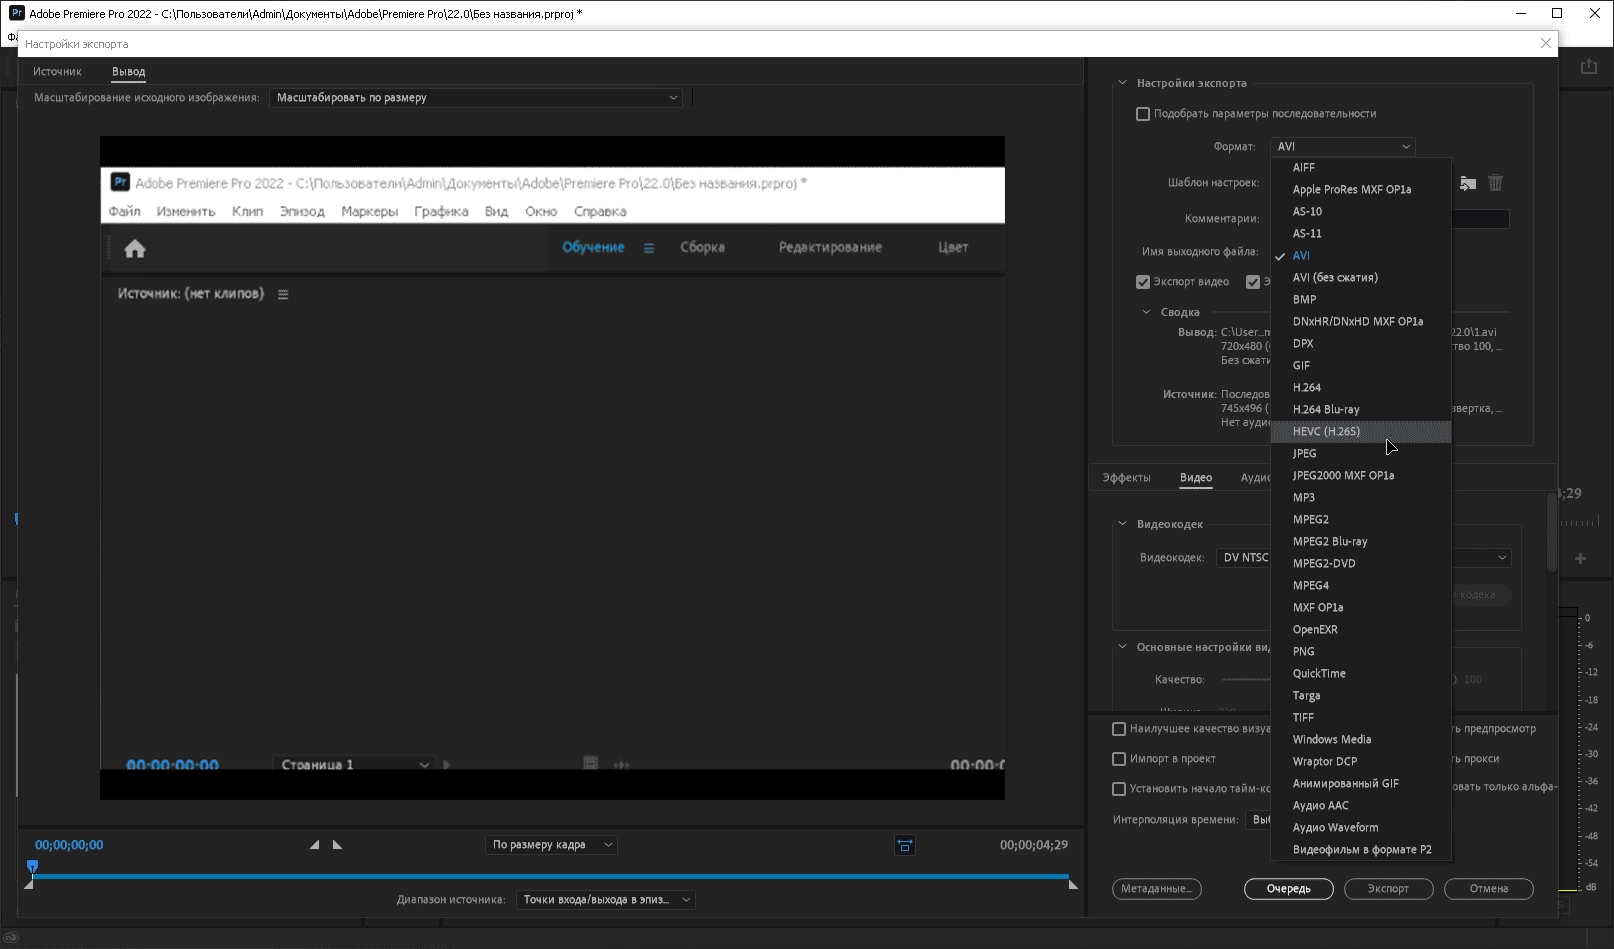Select Audio AAC format
This screenshot has width=1614, height=949.
[x=1361, y=806]
